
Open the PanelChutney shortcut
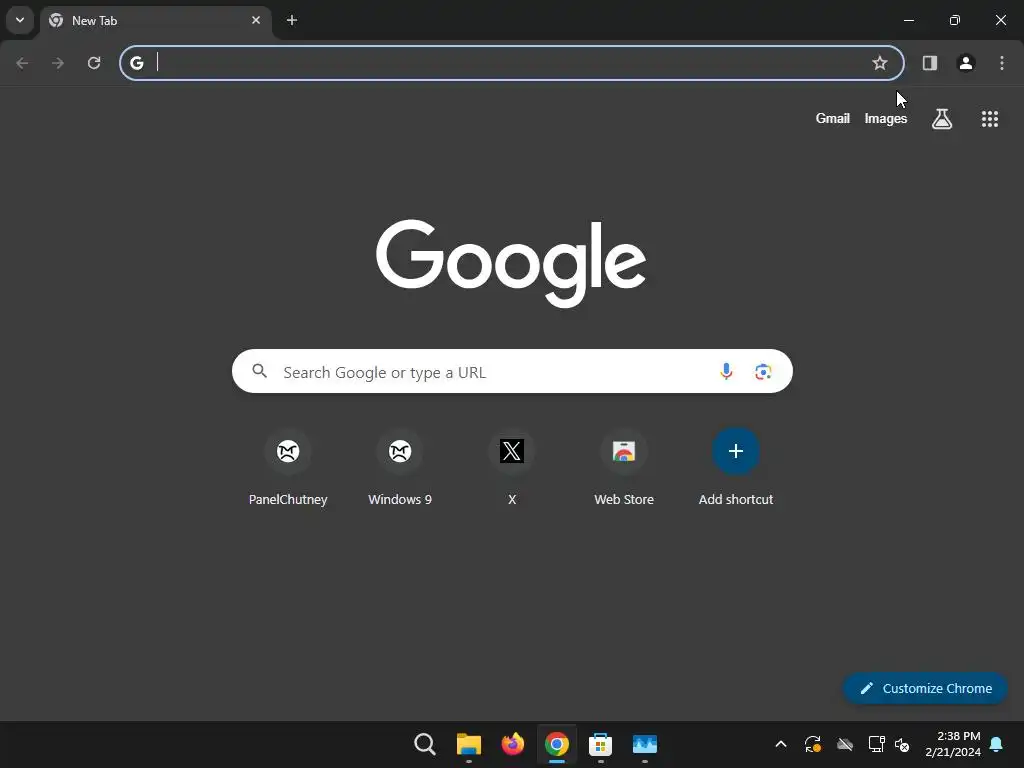point(288,468)
